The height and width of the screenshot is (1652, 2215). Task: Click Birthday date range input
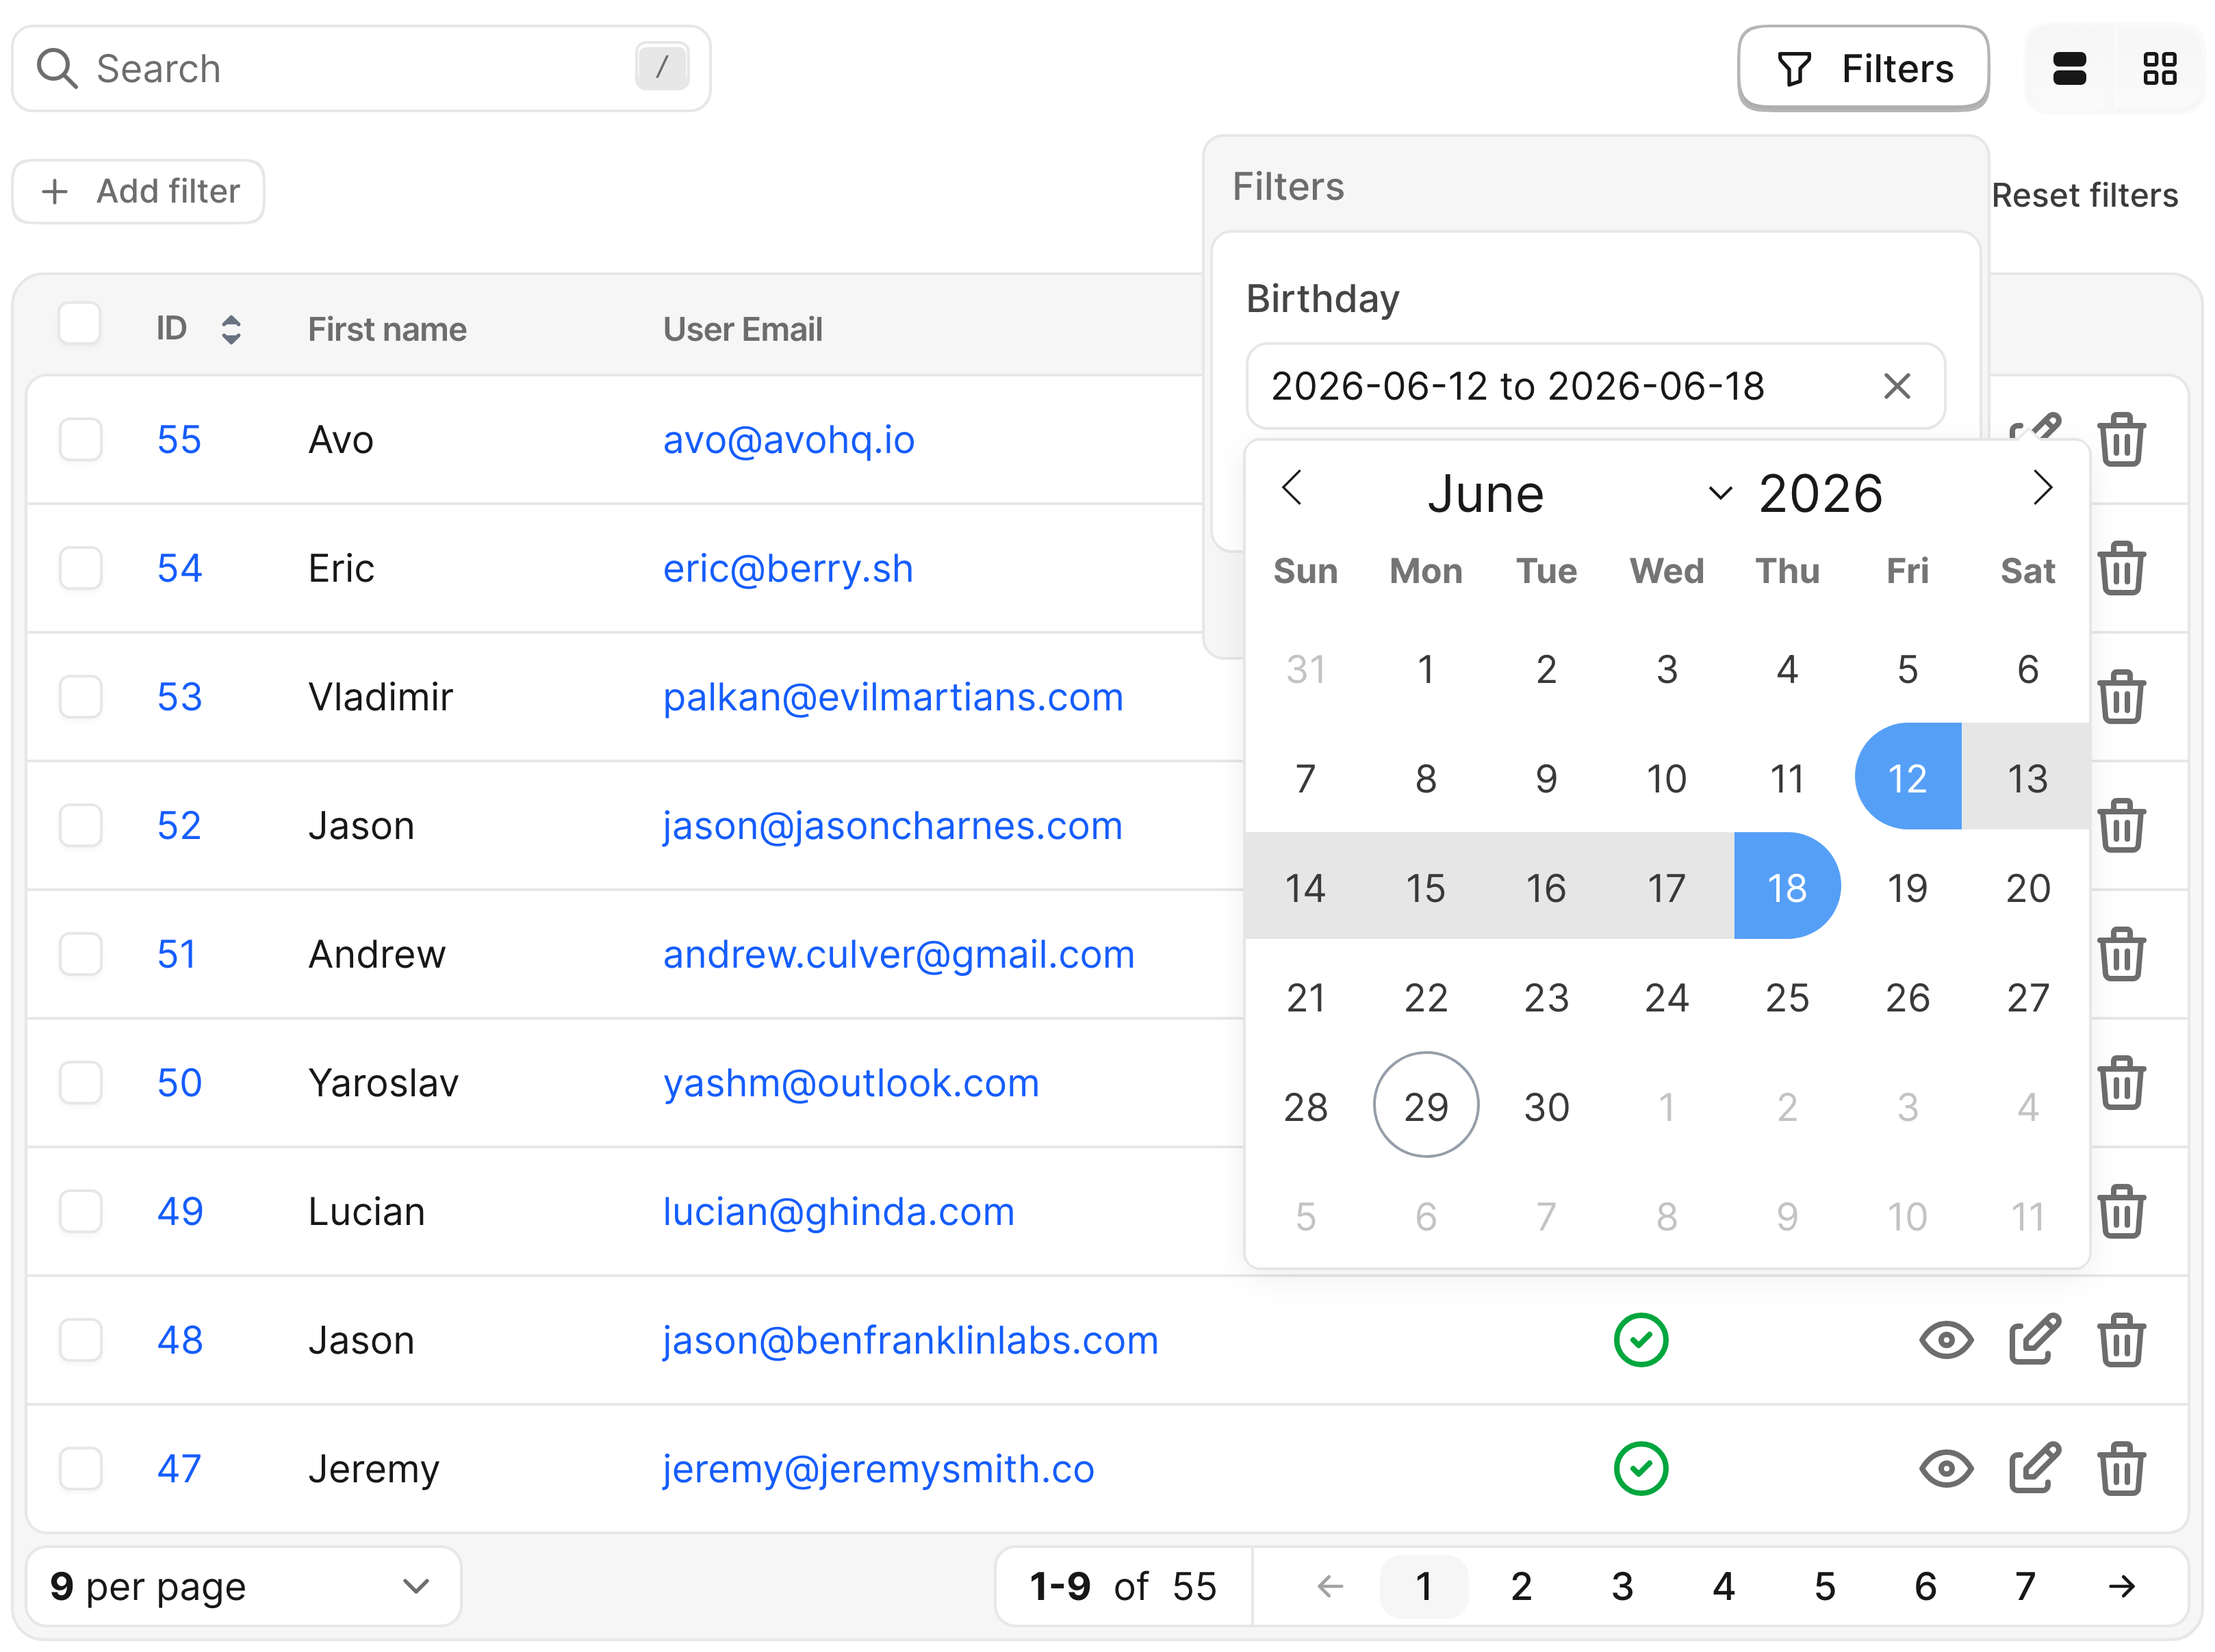(x=1595, y=386)
